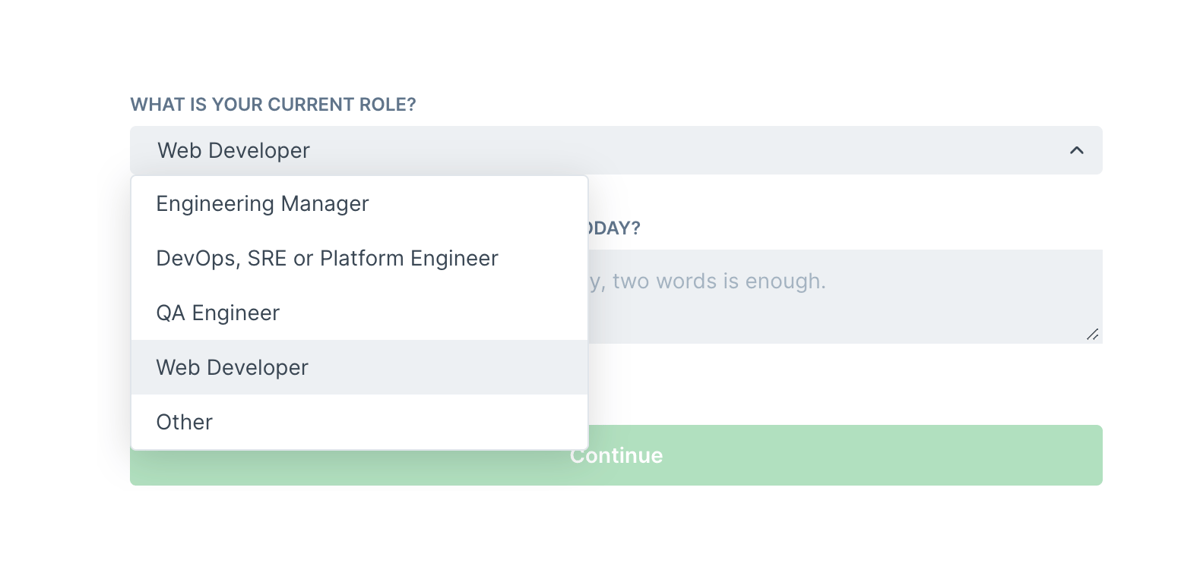Choose QA Engineer from the role options
The image size is (1200, 588).
(217, 312)
